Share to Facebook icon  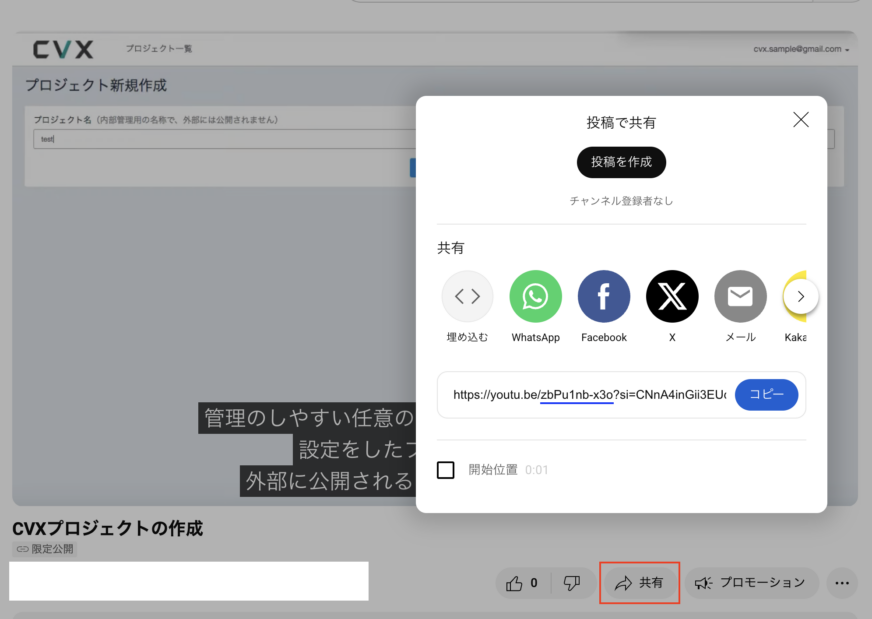click(x=604, y=297)
